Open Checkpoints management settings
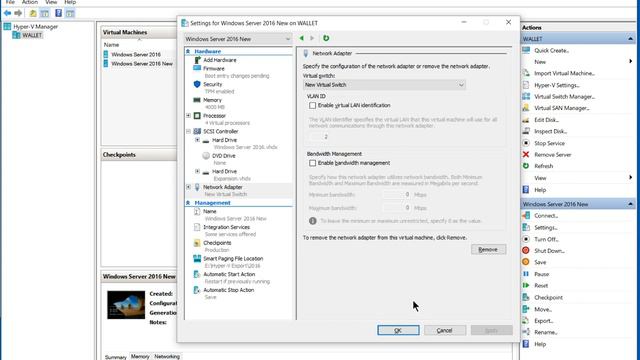Viewport: 640px width, 360px height. (217, 243)
